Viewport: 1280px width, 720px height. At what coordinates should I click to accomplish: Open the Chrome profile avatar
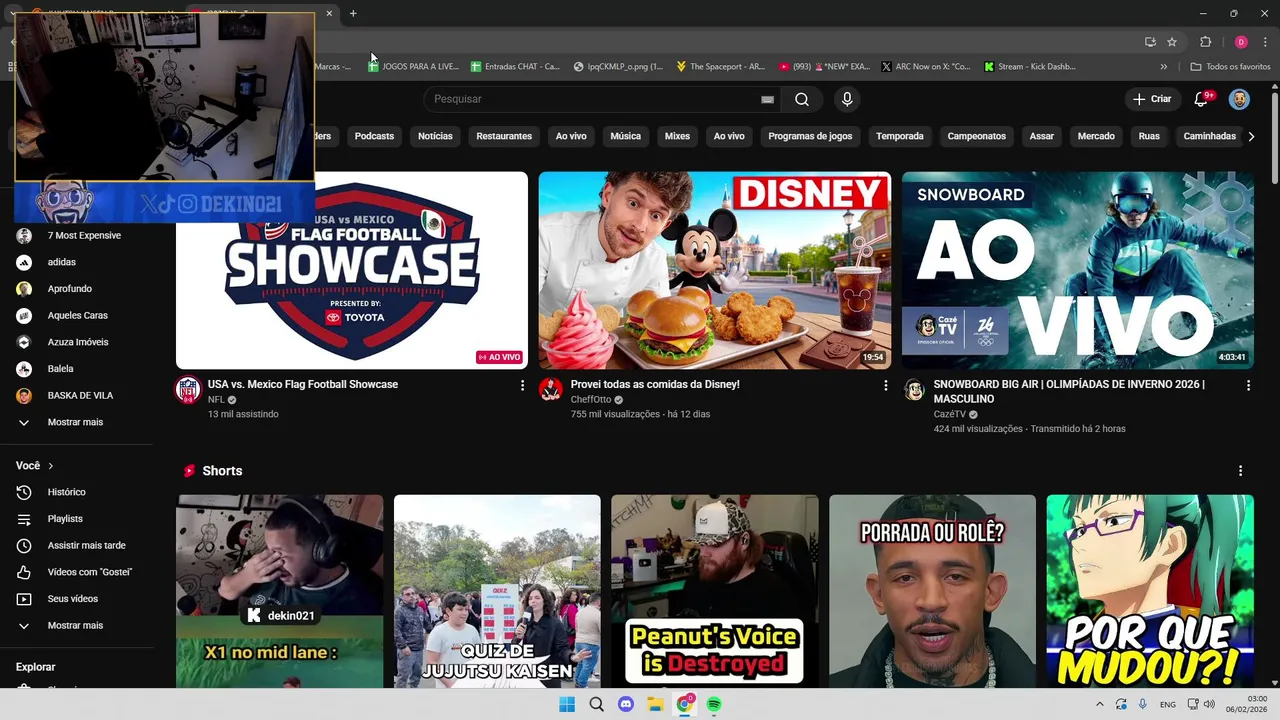tap(1241, 42)
